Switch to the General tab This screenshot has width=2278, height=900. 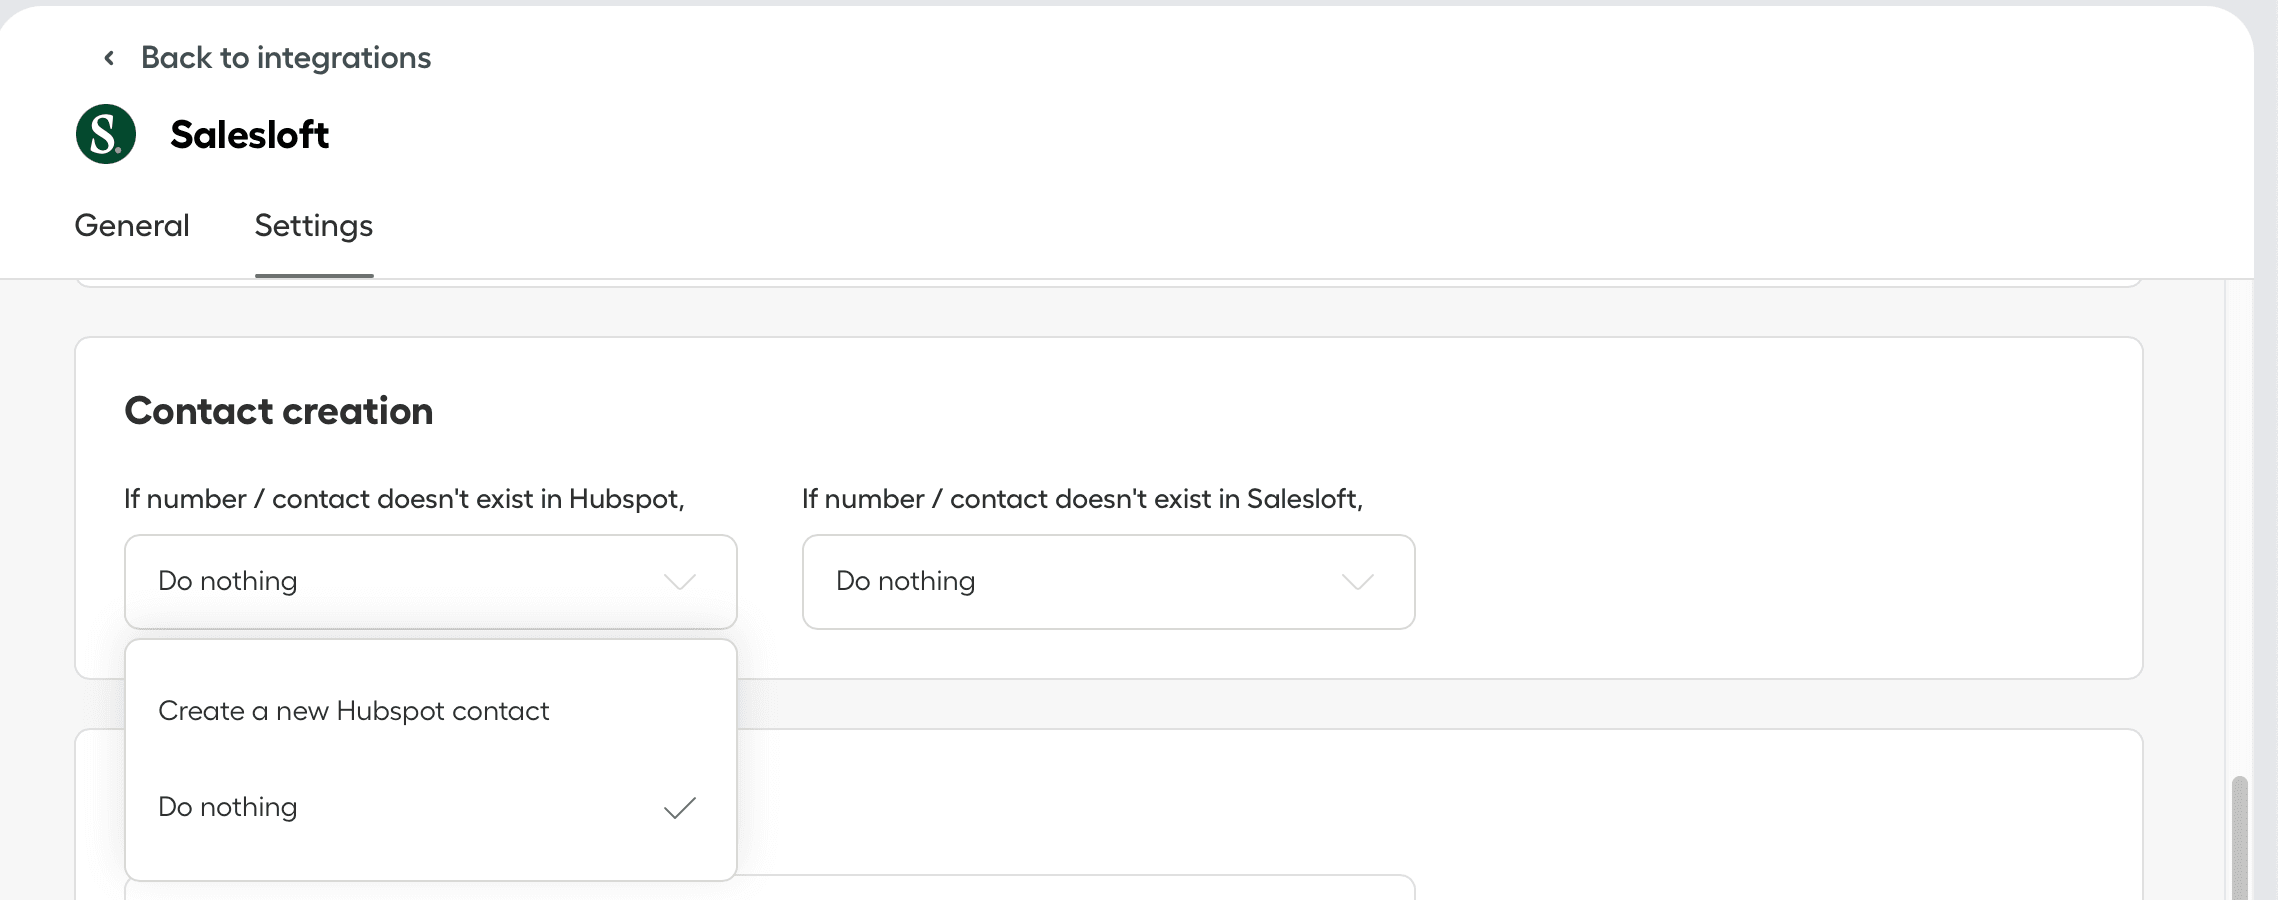click(132, 226)
